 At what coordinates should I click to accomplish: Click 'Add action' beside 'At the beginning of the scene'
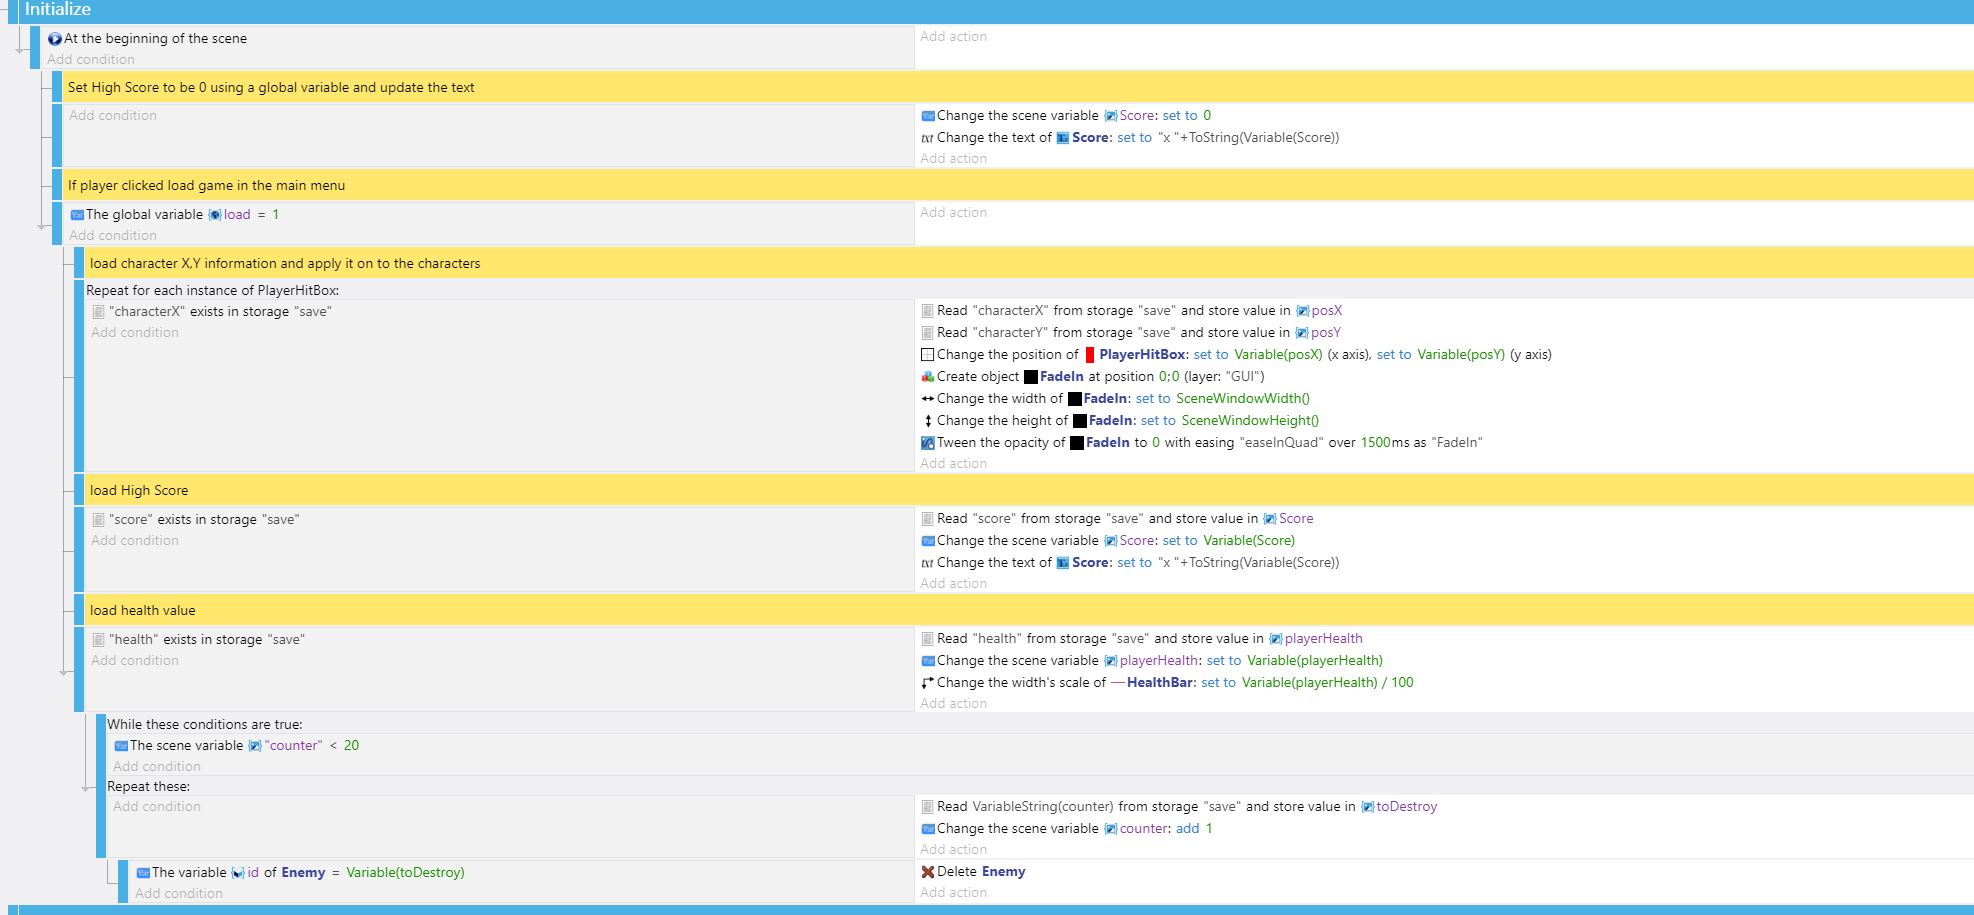point(953,37)
